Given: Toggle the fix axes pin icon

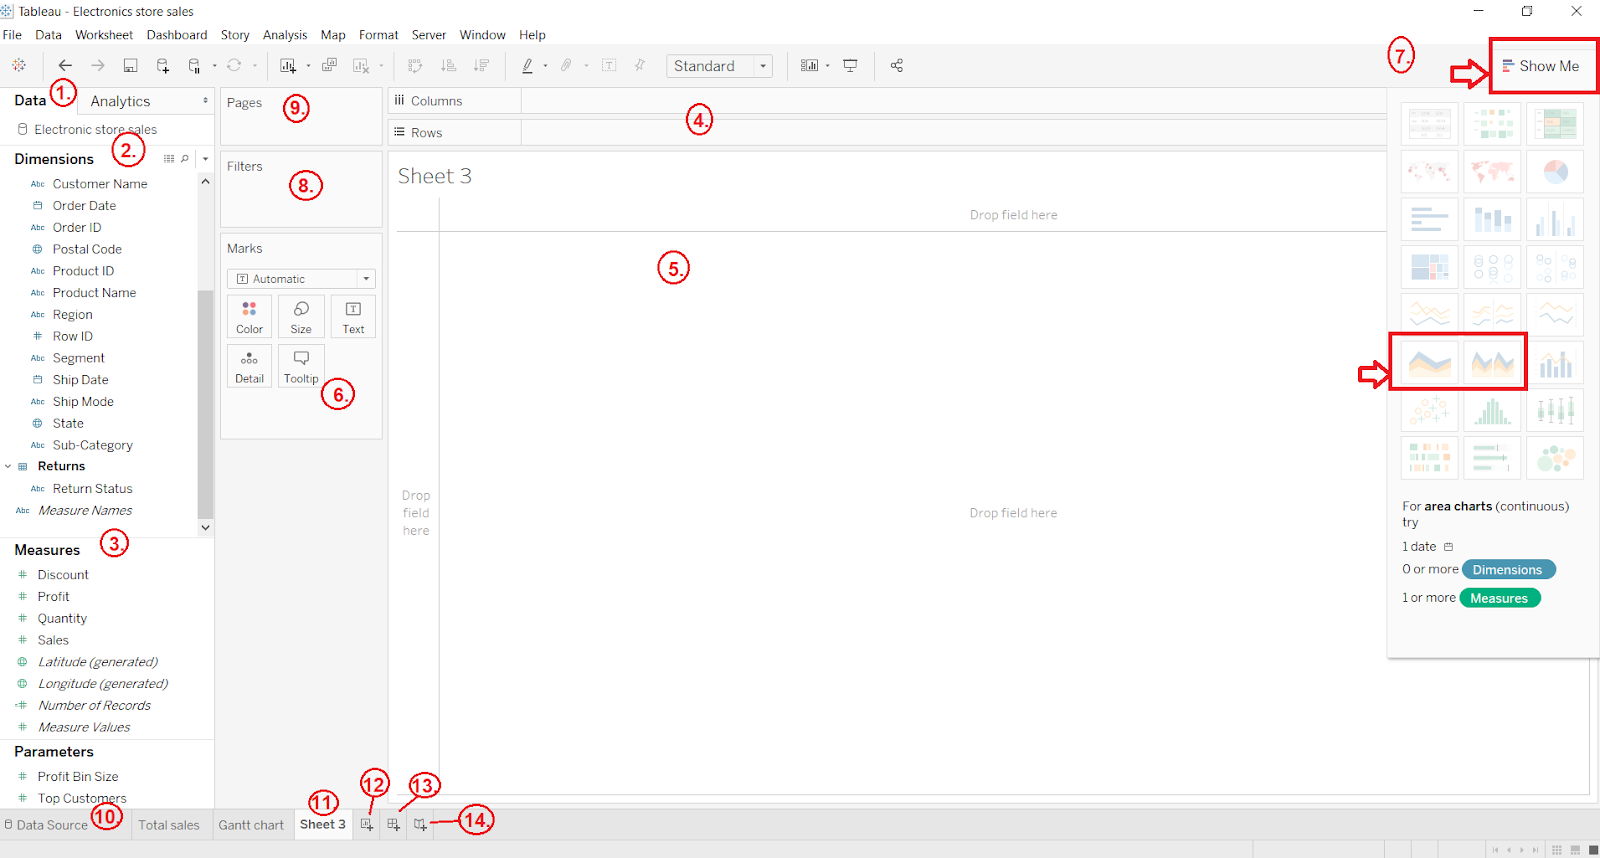Looking at the screenshot, I should click(x=640, y=66).
